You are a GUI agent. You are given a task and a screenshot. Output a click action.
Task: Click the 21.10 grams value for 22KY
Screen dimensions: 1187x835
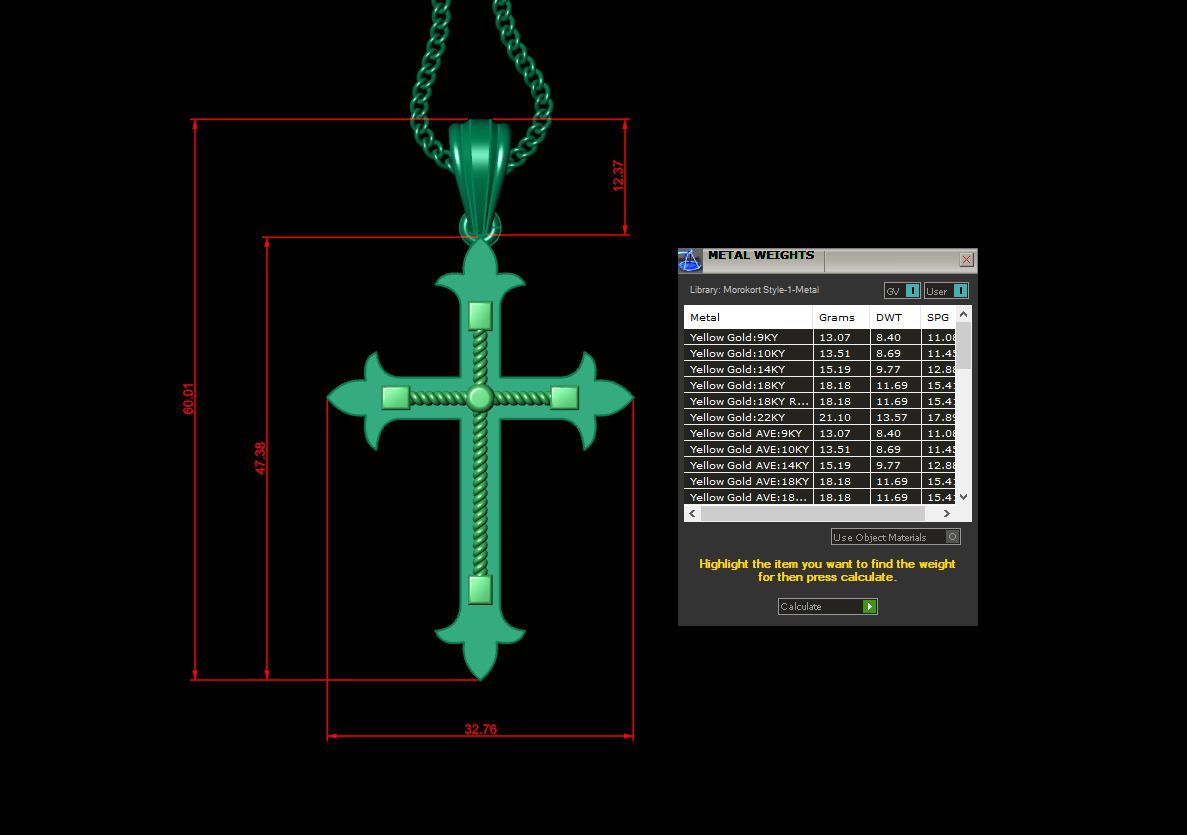click(835, 417)
